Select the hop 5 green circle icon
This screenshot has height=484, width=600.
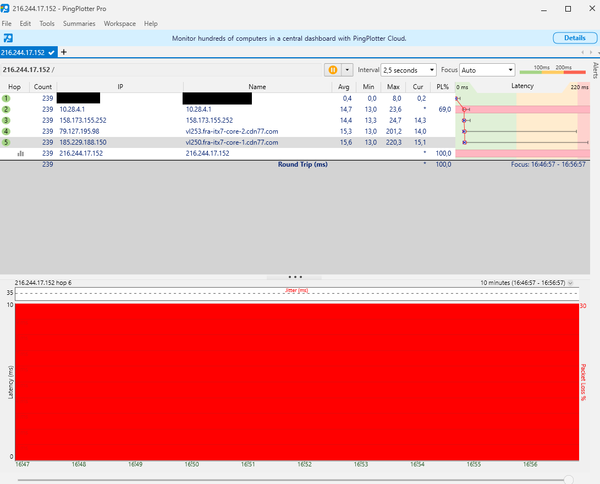[x=6, y=142]
